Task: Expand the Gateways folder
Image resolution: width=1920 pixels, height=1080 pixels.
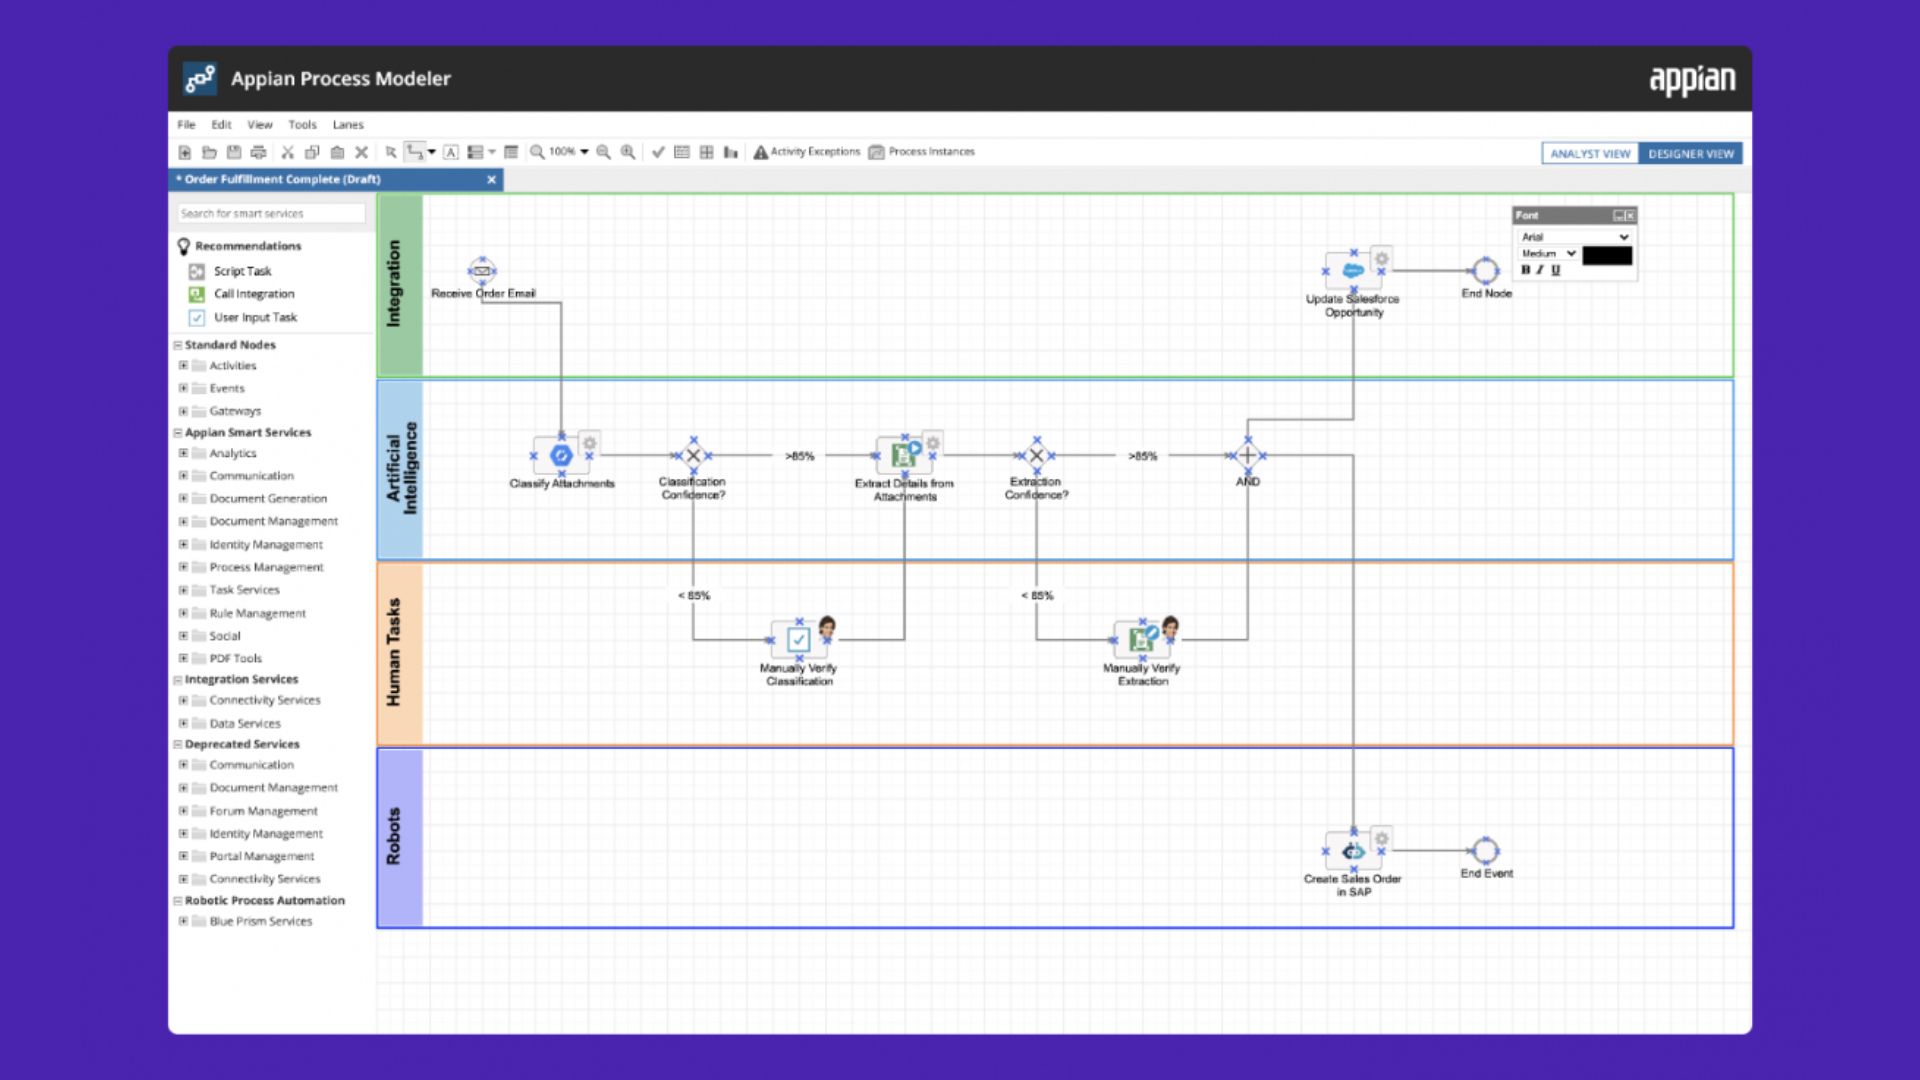Action: pos(183,411)
